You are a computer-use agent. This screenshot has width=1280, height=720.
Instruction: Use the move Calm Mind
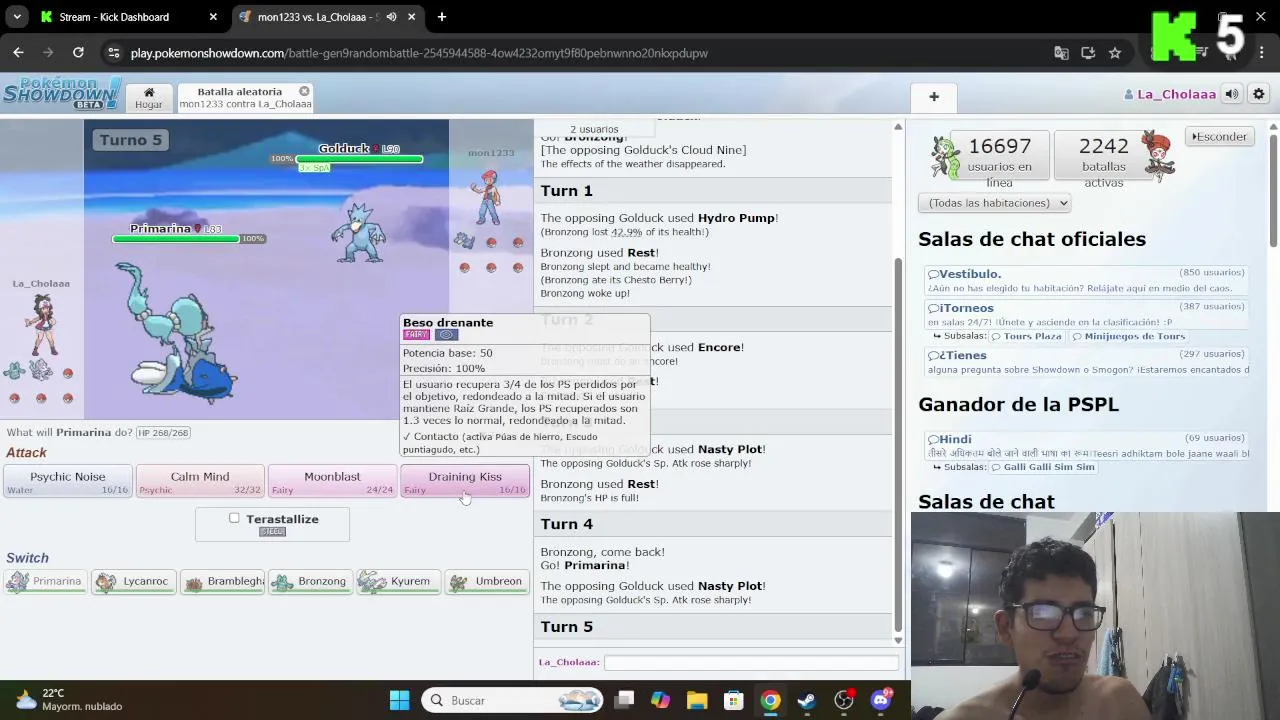(x=200, y=481)
